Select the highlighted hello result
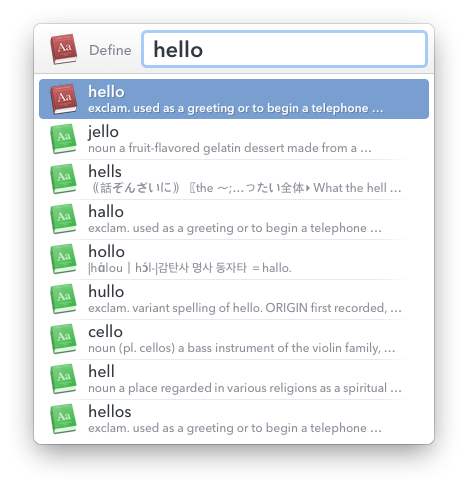468x488 pixels. tap(234, 99)
